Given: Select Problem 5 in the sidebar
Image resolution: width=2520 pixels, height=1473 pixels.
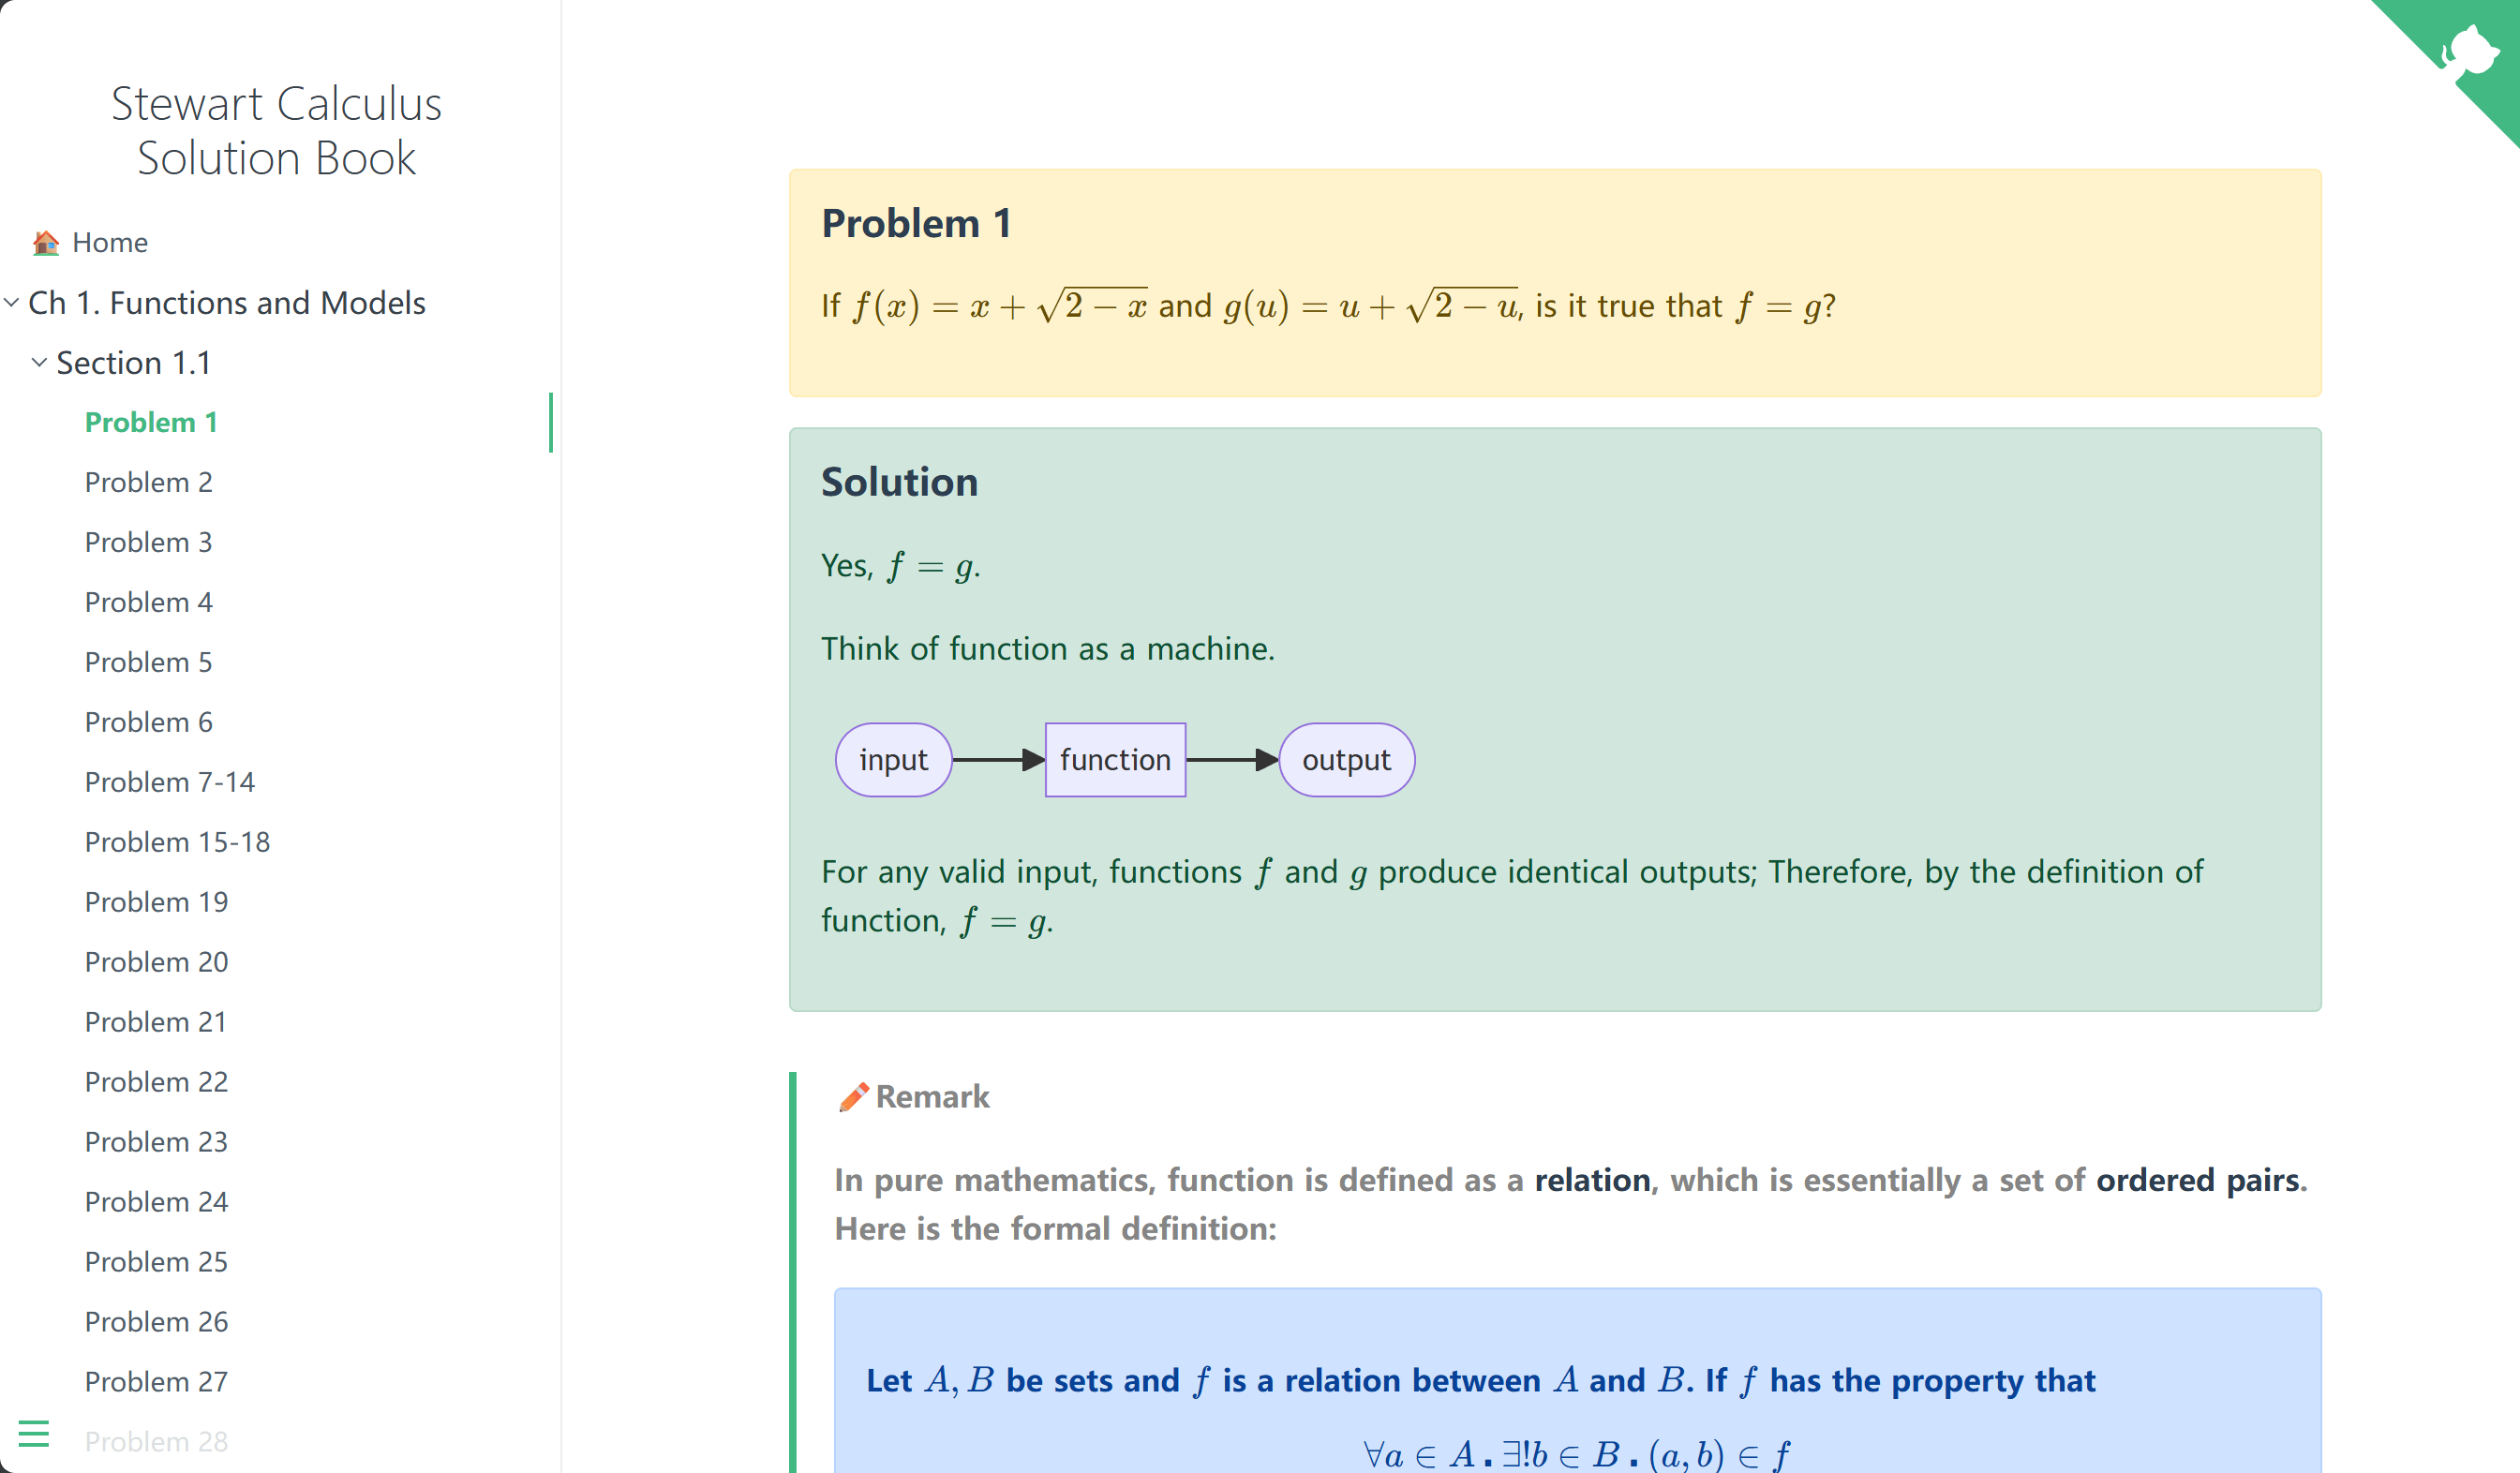Looking at the screenshot, I should [148, 662].
